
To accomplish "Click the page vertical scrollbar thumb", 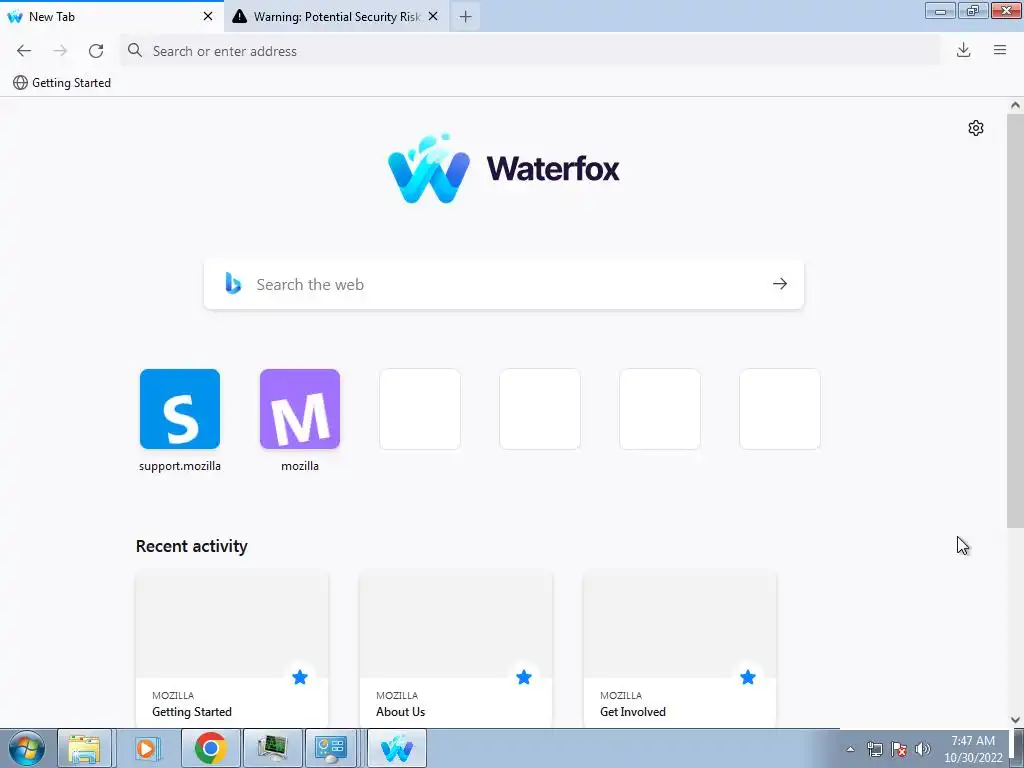I will point(1015,320).
